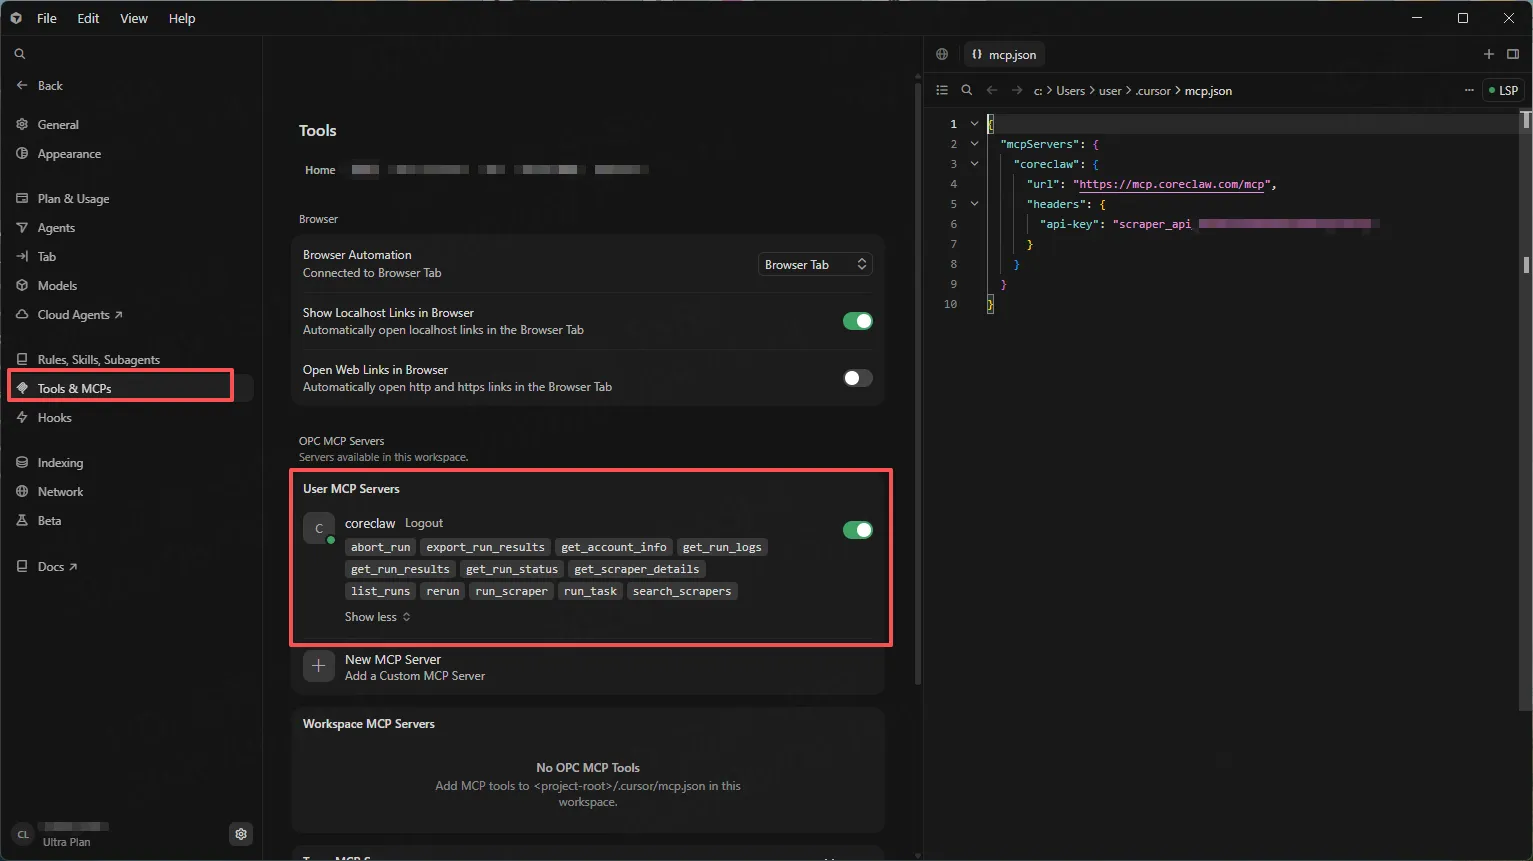Open Cloud Agents external link
Image resolution: width=1533 pixels, height=861 pixels.
(x=79, y=315)
